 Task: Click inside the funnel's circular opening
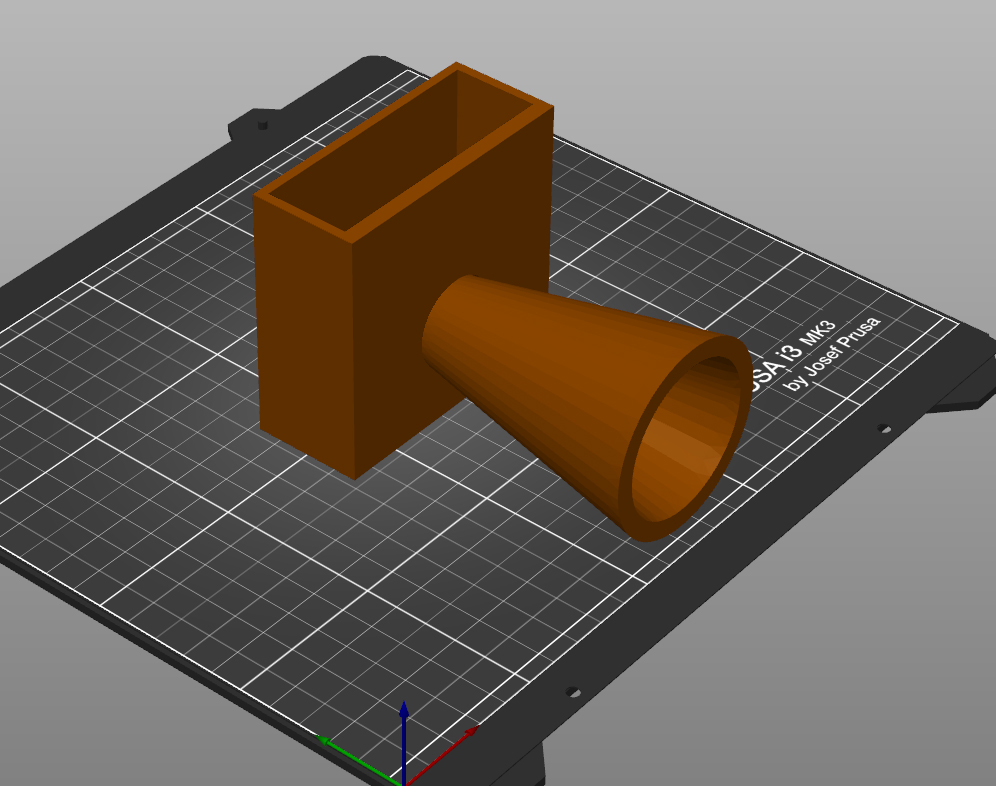pyautogui.click(x=686, y=438)
